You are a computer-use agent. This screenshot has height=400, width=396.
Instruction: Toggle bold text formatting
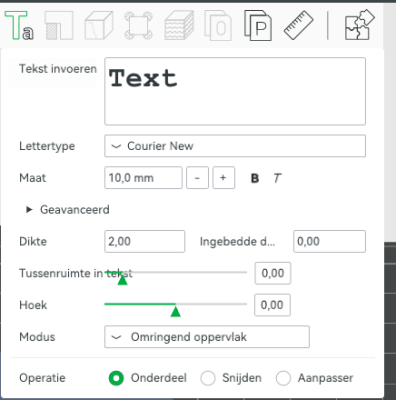click(255, 178)
